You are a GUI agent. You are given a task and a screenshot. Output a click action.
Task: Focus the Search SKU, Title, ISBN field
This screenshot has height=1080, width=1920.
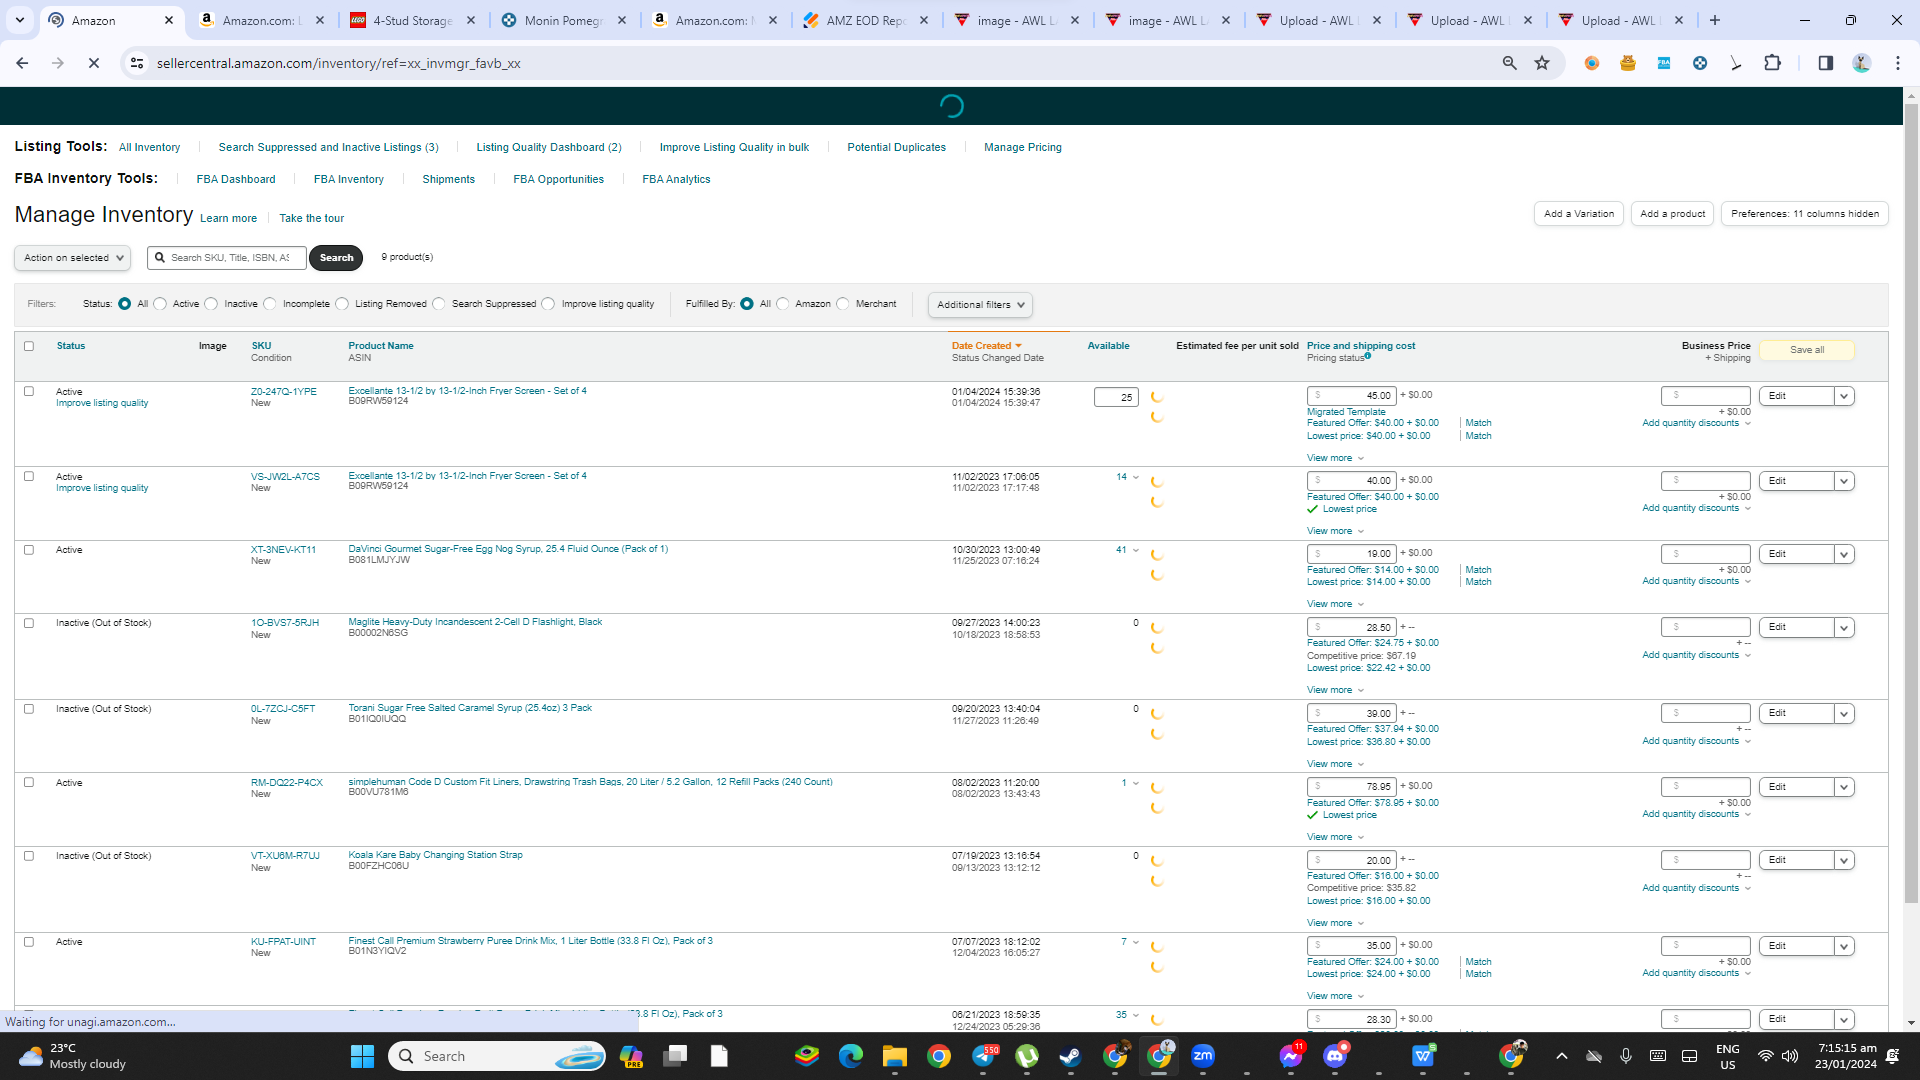(x=228, y=258)
